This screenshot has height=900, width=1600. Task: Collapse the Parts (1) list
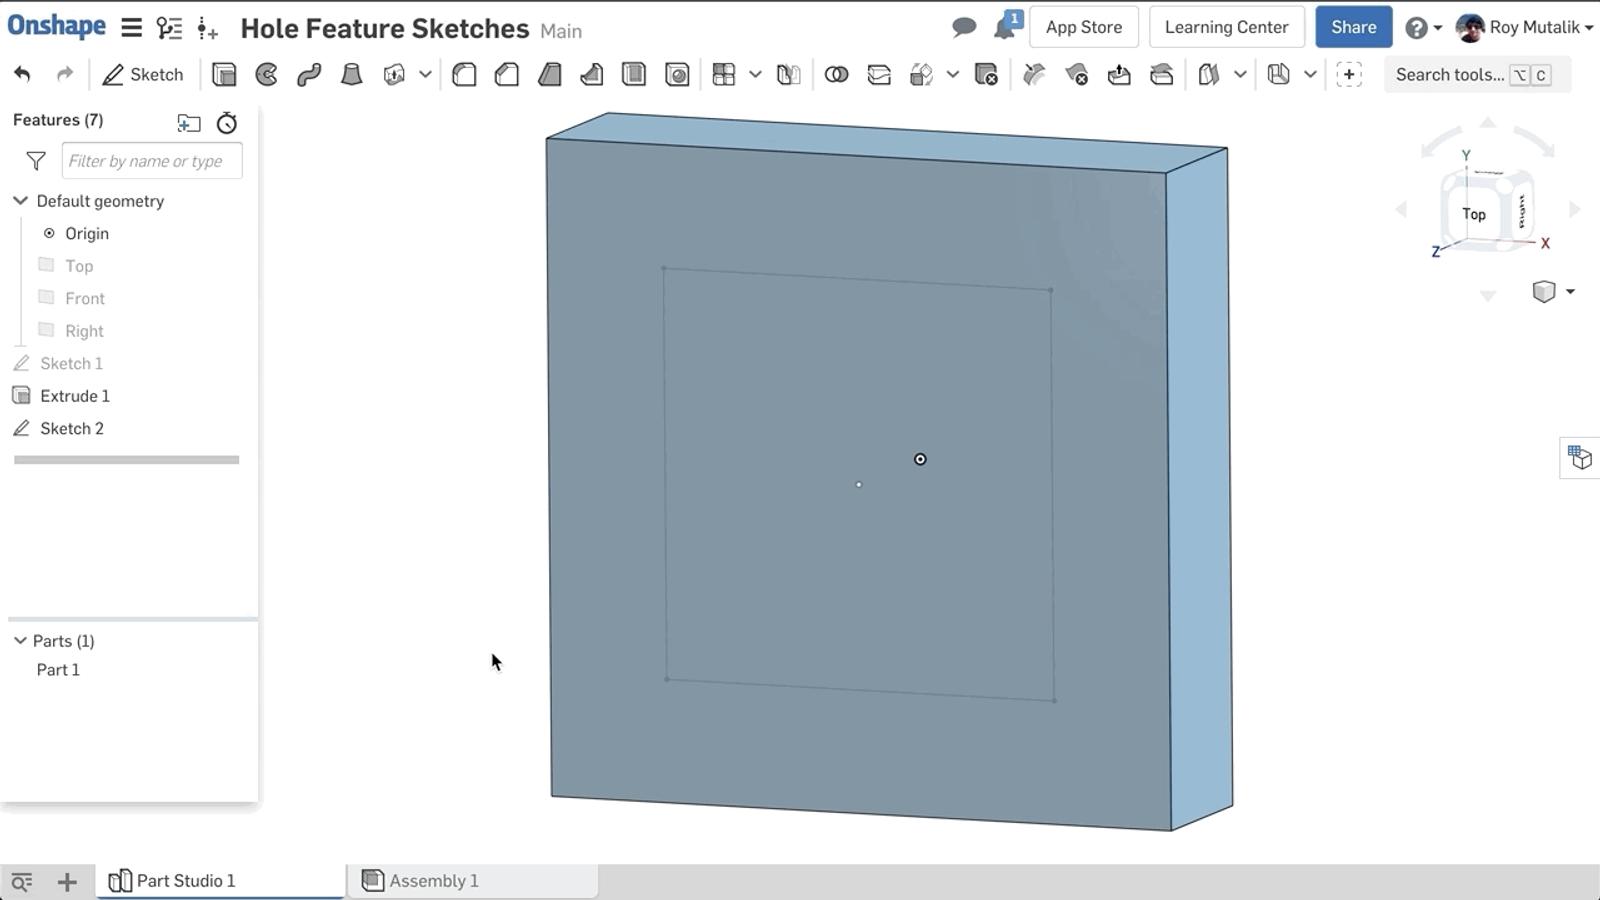[x=20, y=641]
